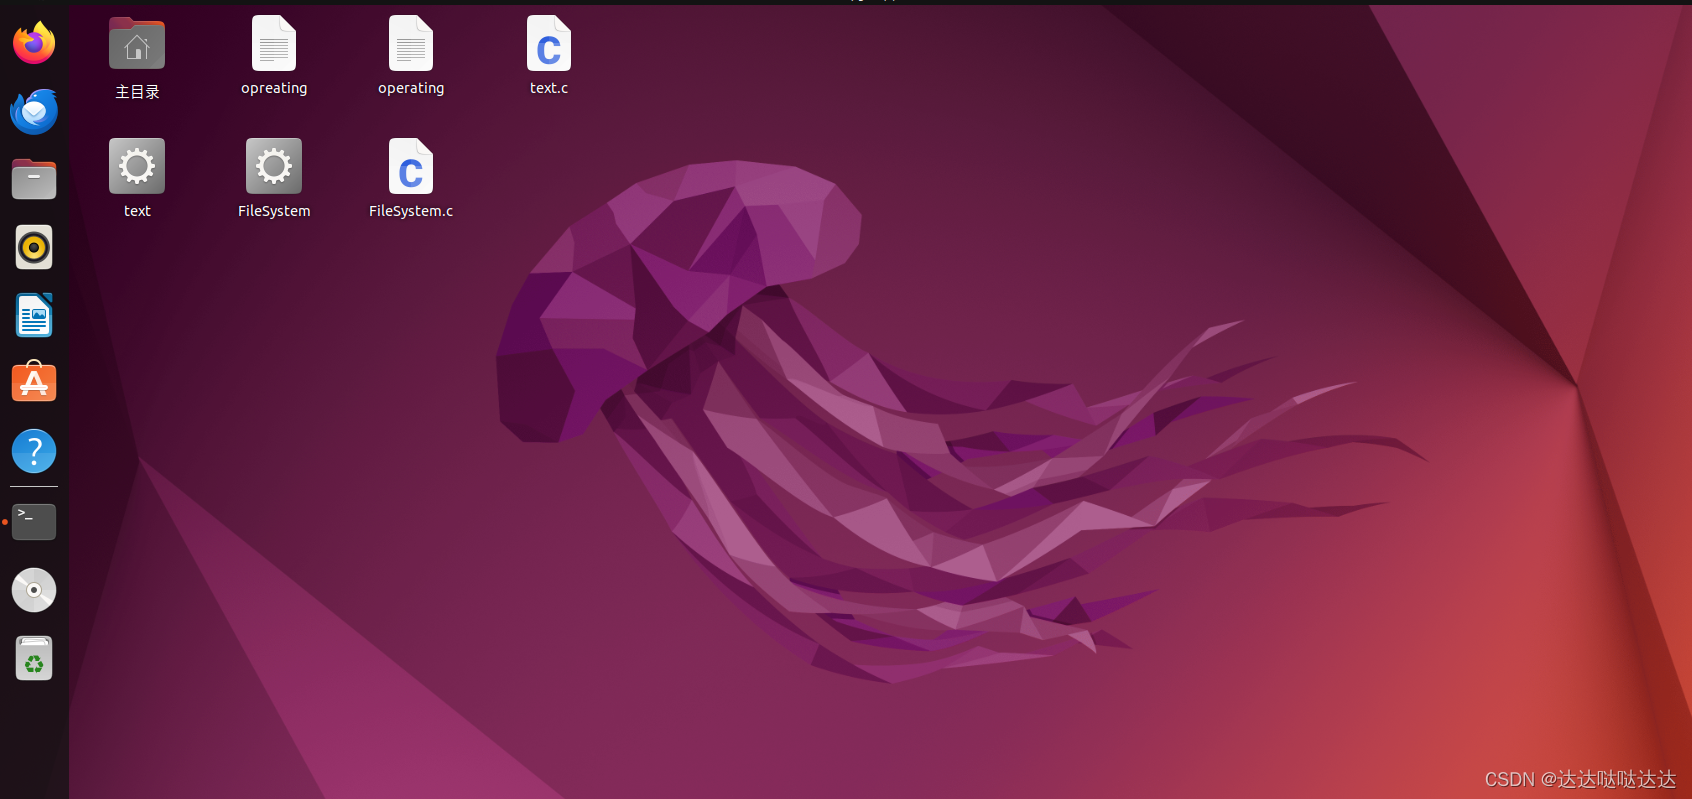
Task: Open the Trash in the dock
Action: [34, 658]
